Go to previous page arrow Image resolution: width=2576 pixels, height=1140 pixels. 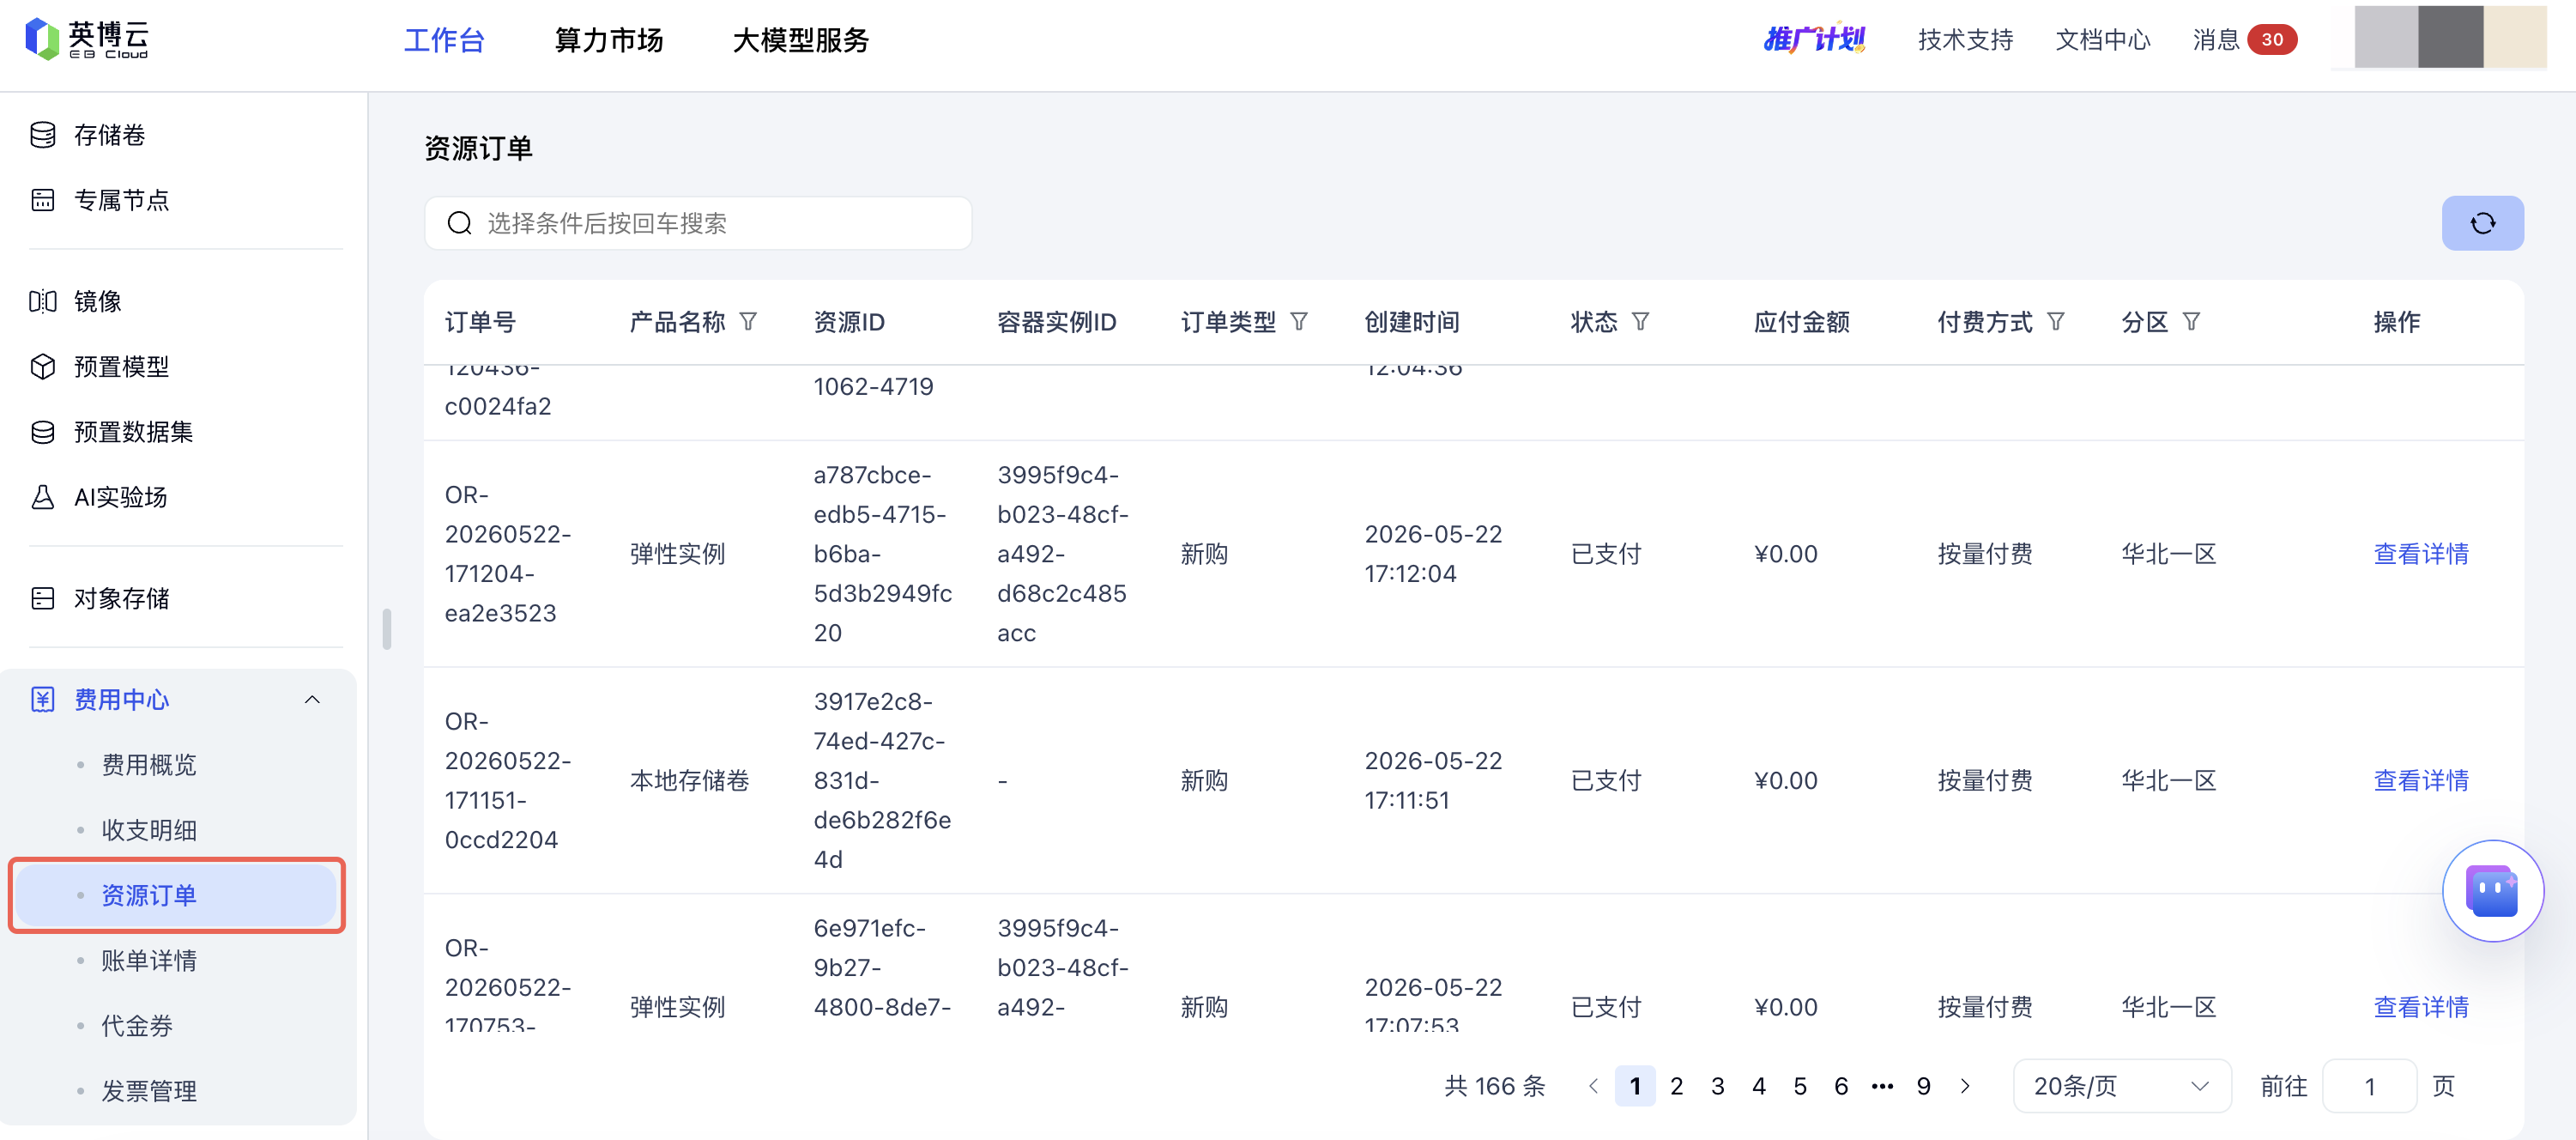pos(1593,1086)
